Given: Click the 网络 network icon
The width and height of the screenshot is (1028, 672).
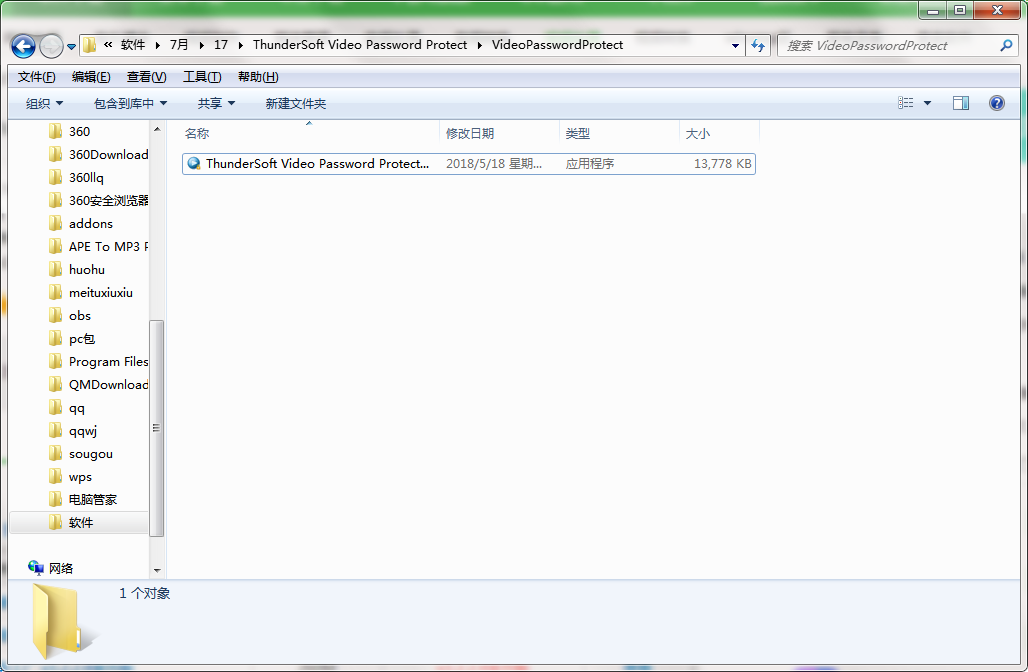Looking at the screenshot, I should (35, 568).
